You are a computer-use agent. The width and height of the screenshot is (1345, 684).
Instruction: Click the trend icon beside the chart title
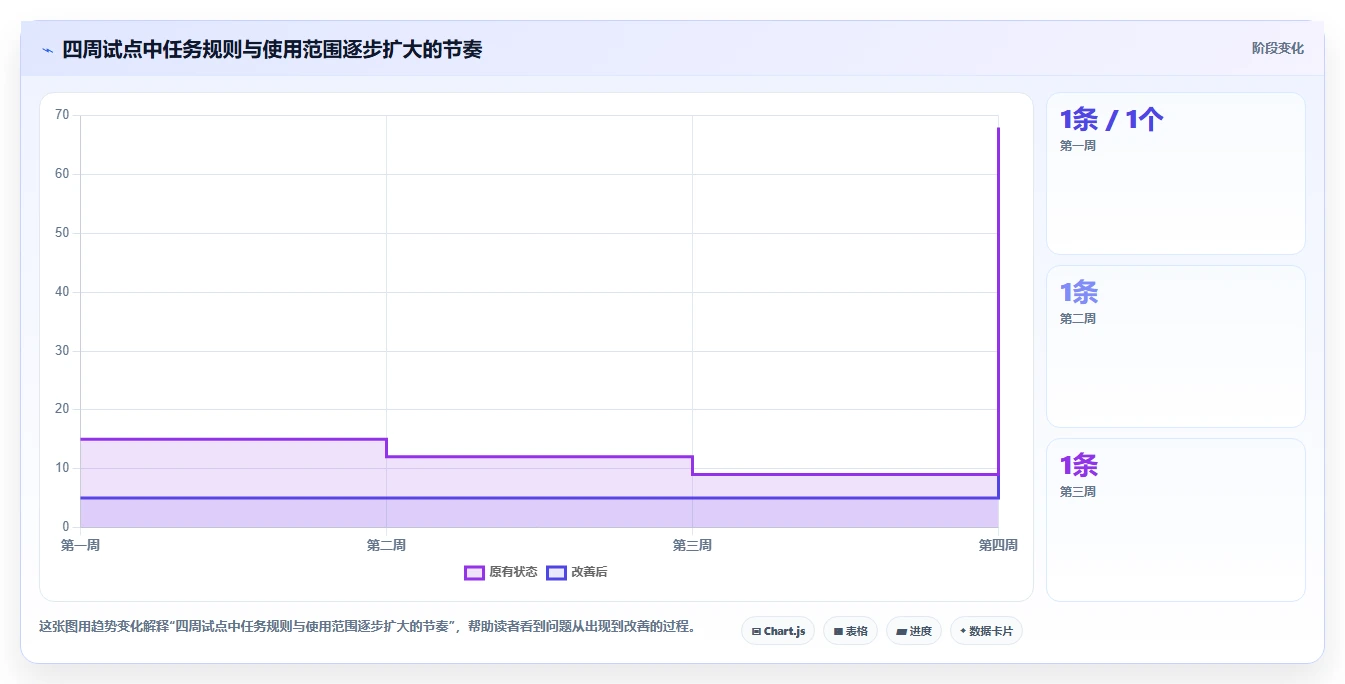pyautogui.click(x=47, y=49)
